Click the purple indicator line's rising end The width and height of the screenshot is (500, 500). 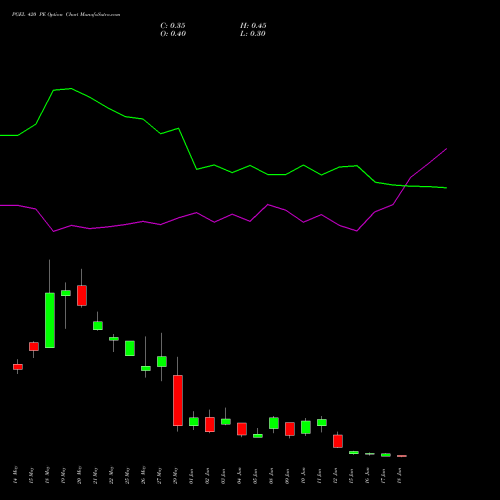(446, 149)
